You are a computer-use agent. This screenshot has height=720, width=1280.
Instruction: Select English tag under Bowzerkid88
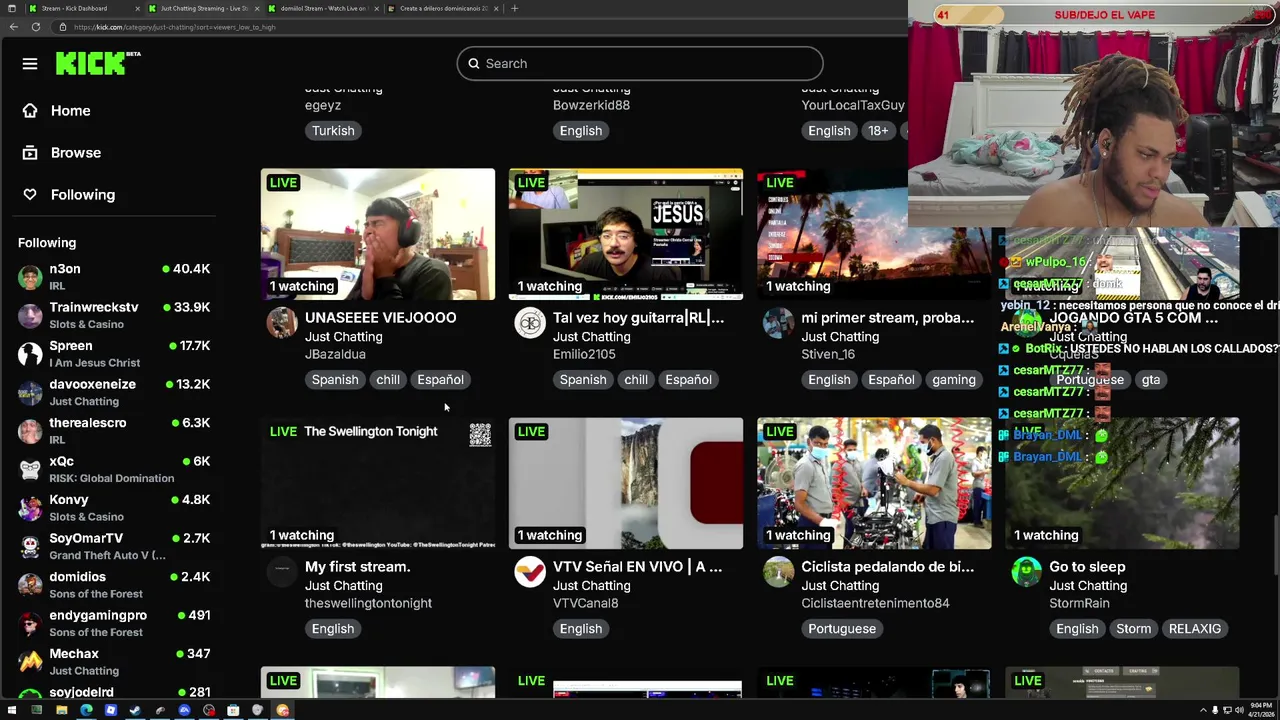pos(581,131)
